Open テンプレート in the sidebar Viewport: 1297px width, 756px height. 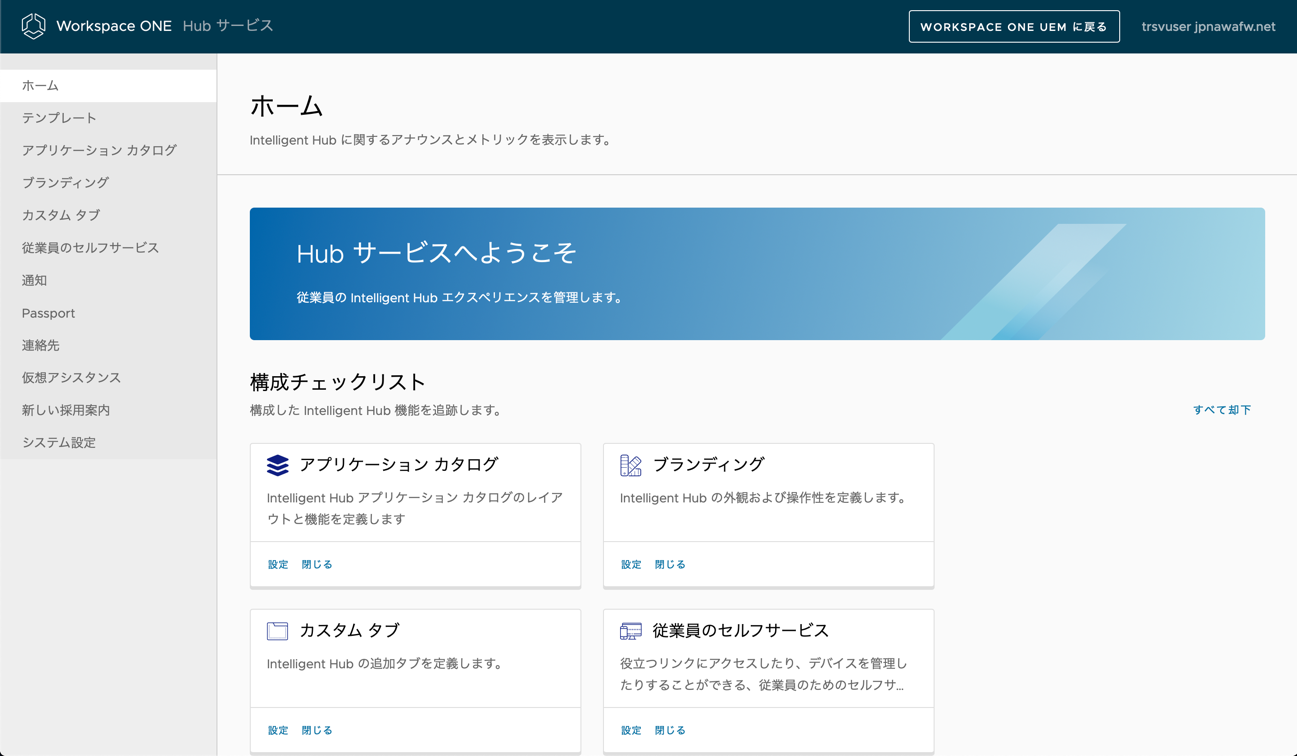[x=108, y=118]
